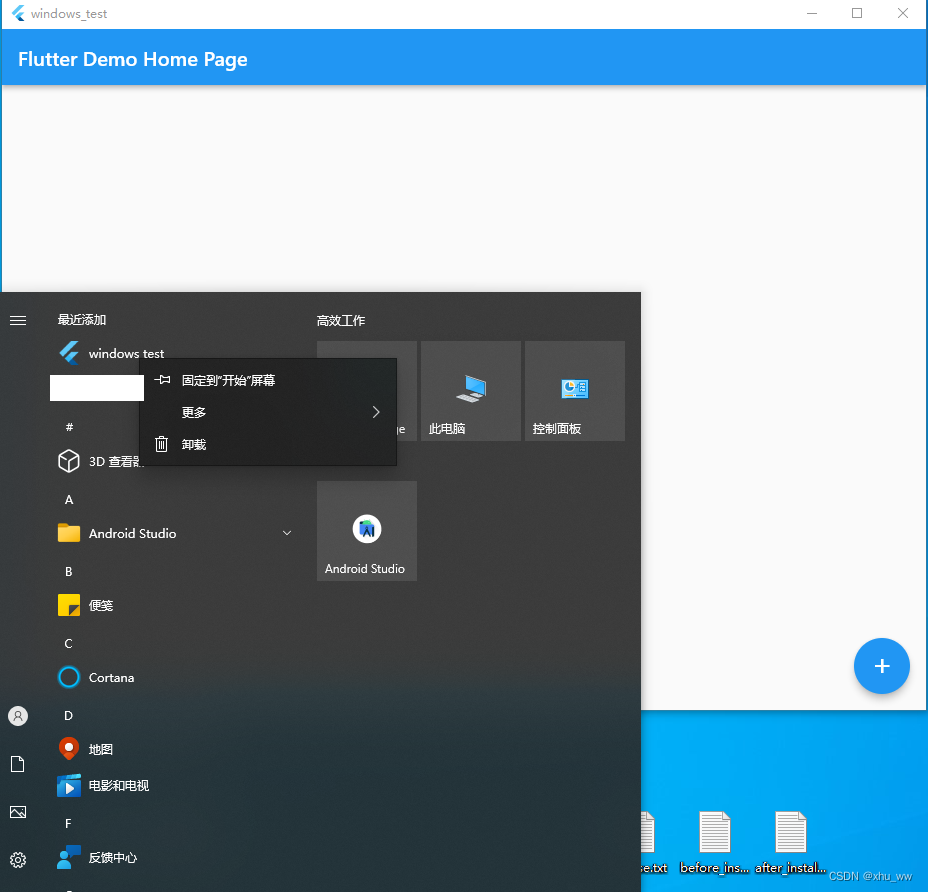
Task: Click the Pictures icon in Start sidebar
Action: (x=17, y=811)
